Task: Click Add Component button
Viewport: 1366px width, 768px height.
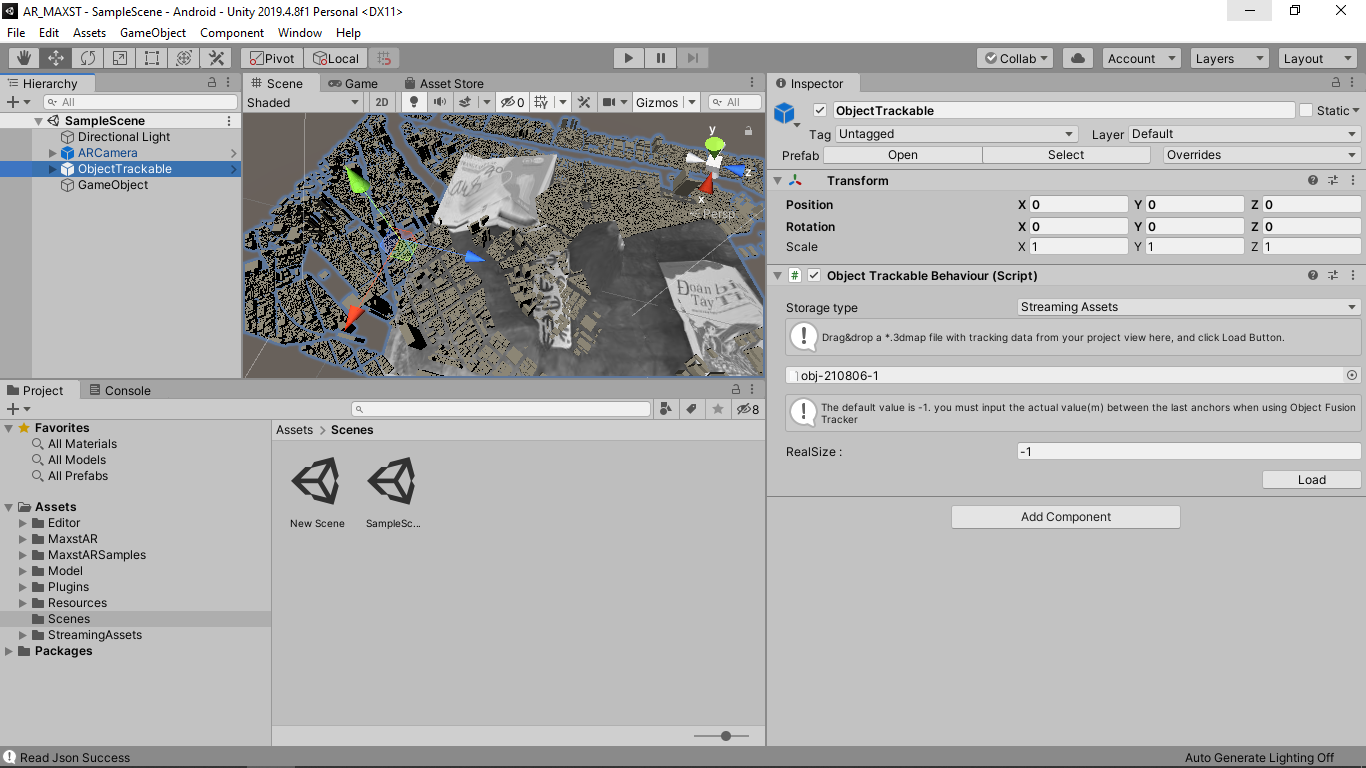Action: [x=1065, y=517]
